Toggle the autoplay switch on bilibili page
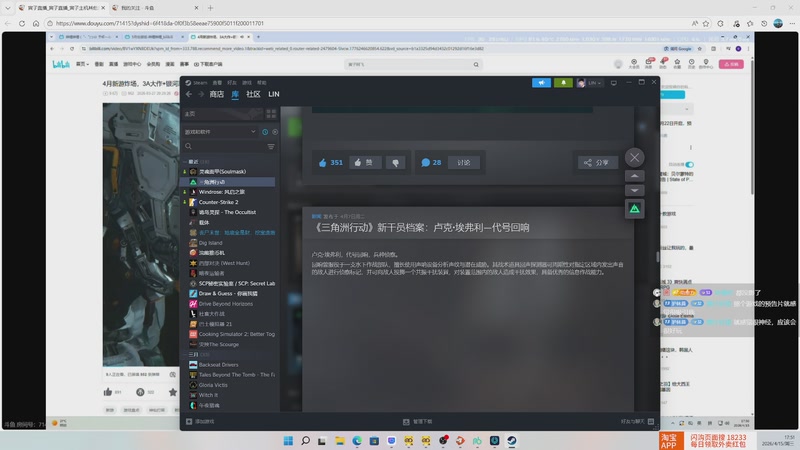The height and width of the screenshot is (450, 800). tap(689, 165)
